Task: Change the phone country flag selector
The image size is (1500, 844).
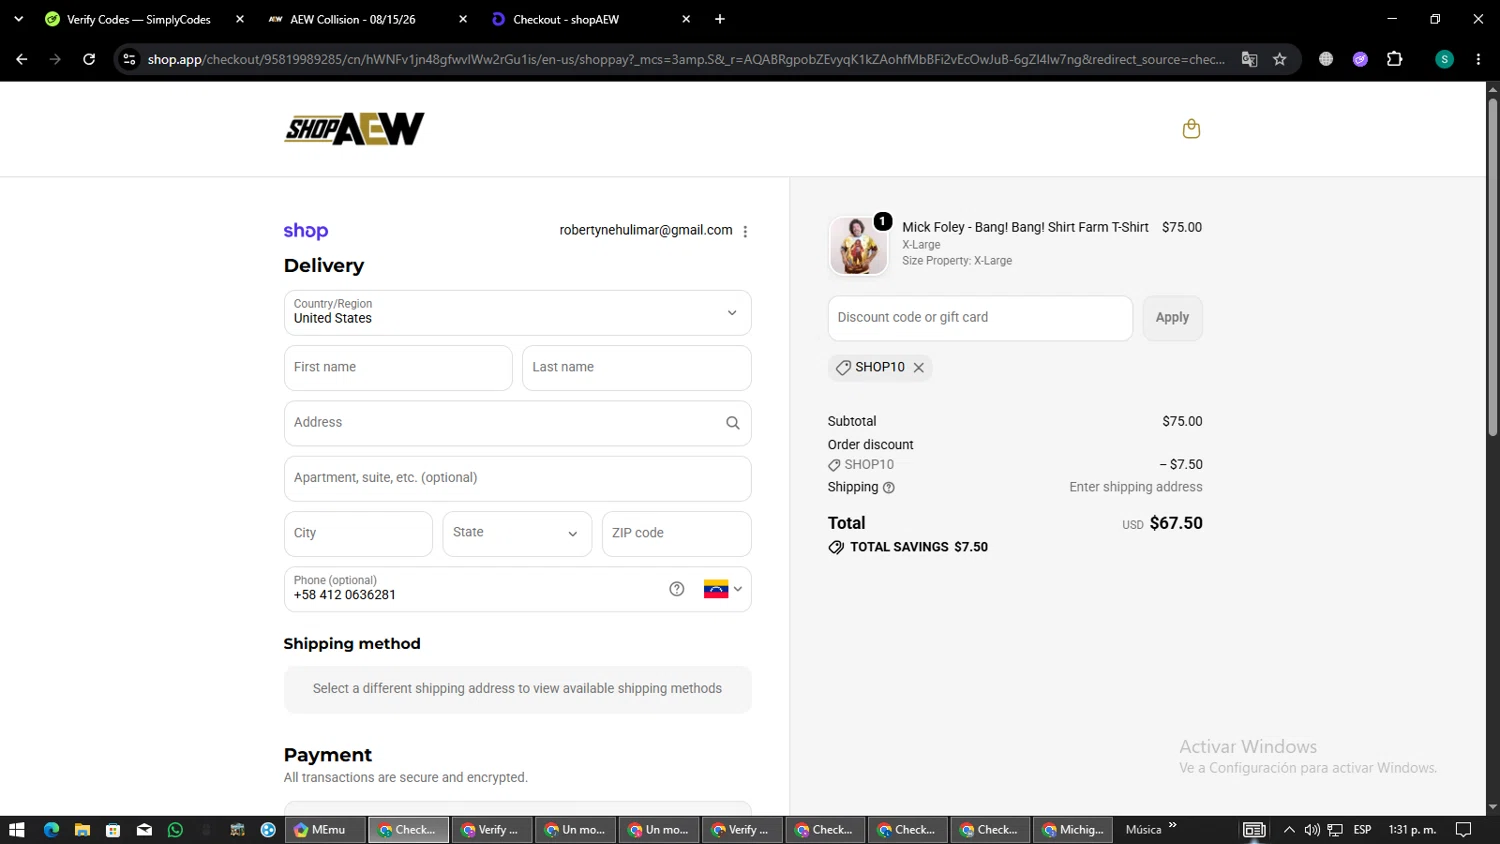Action: coord(723,589)
